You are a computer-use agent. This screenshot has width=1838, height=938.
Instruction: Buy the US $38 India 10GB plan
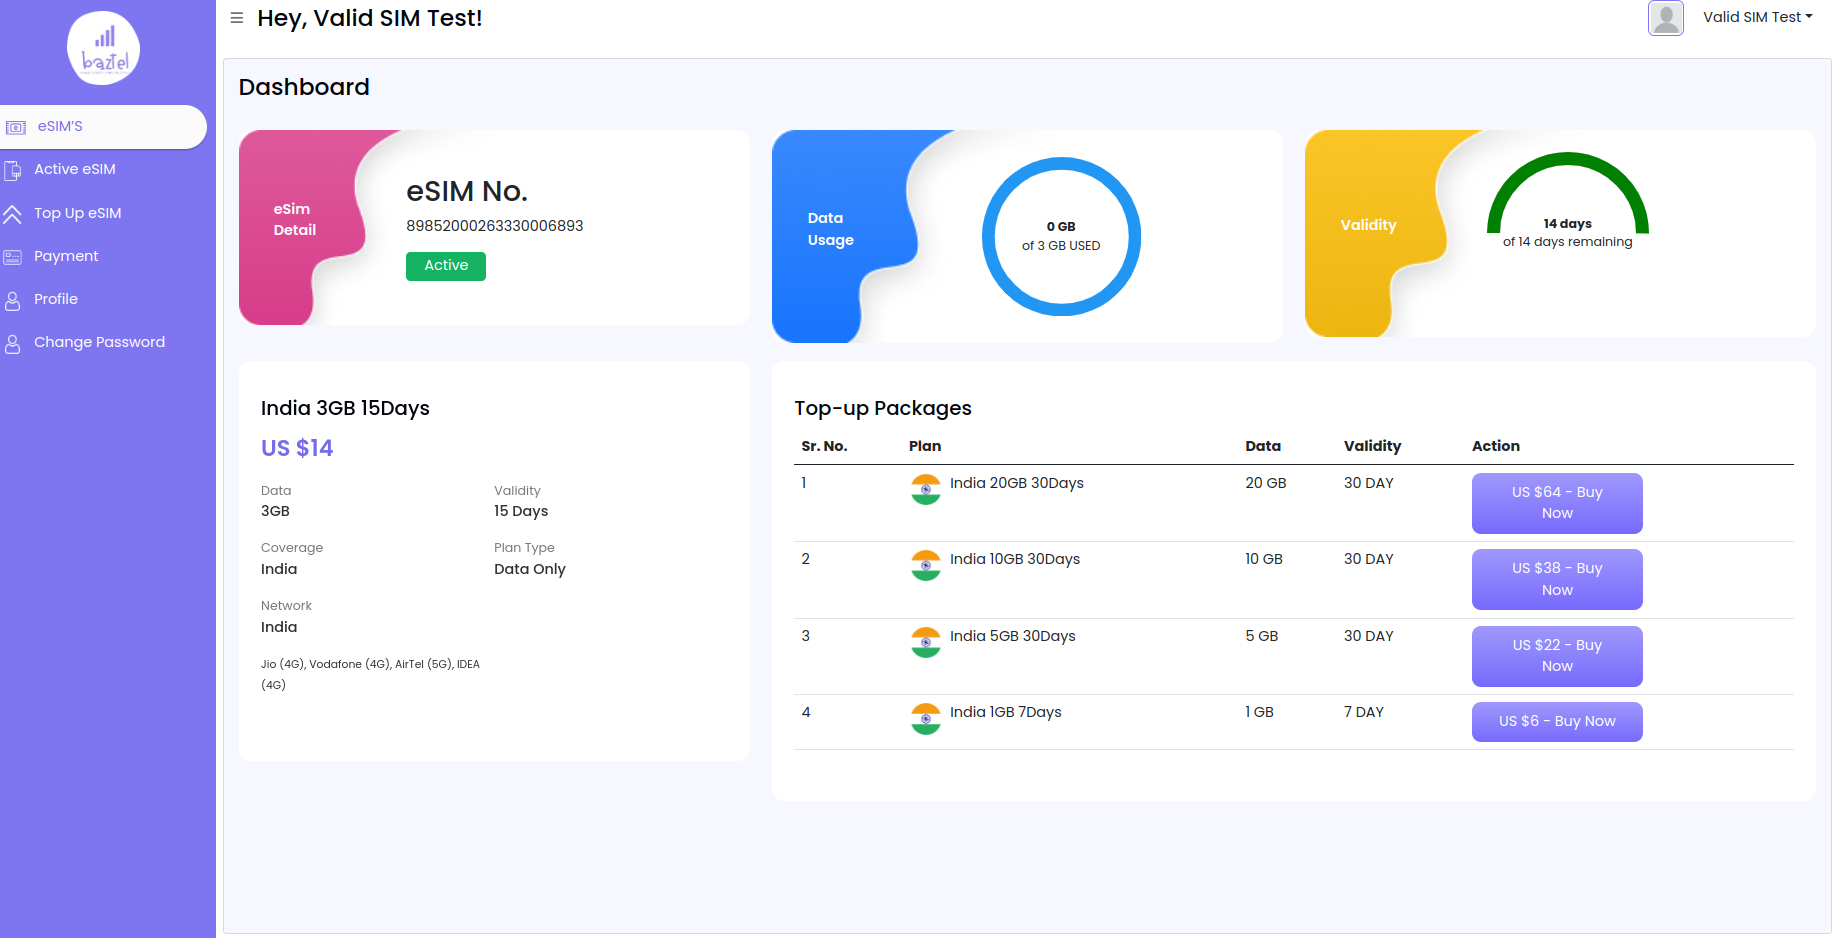pos(1557,579)
